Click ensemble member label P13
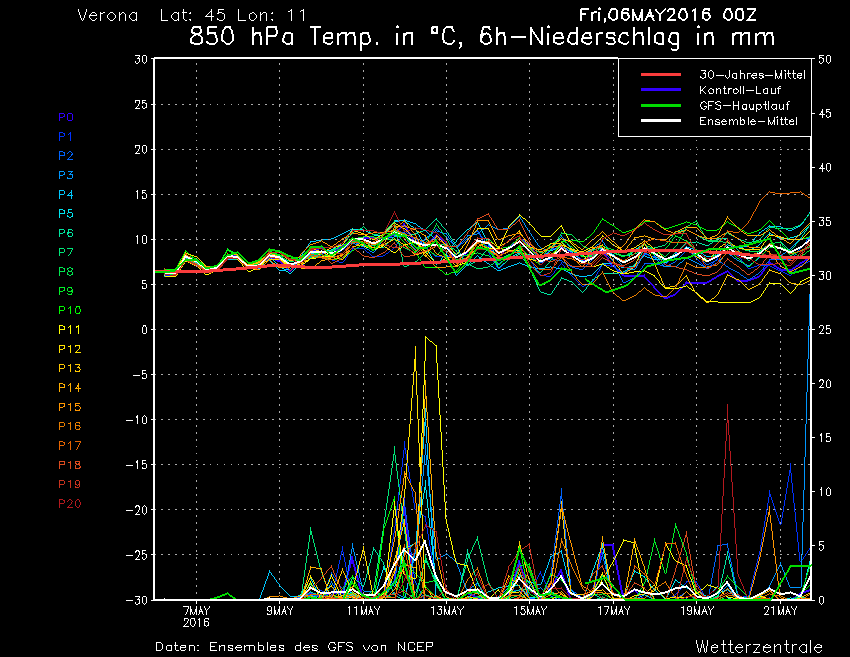Viewport: 850px width, 657px height. tap(69, 368)
